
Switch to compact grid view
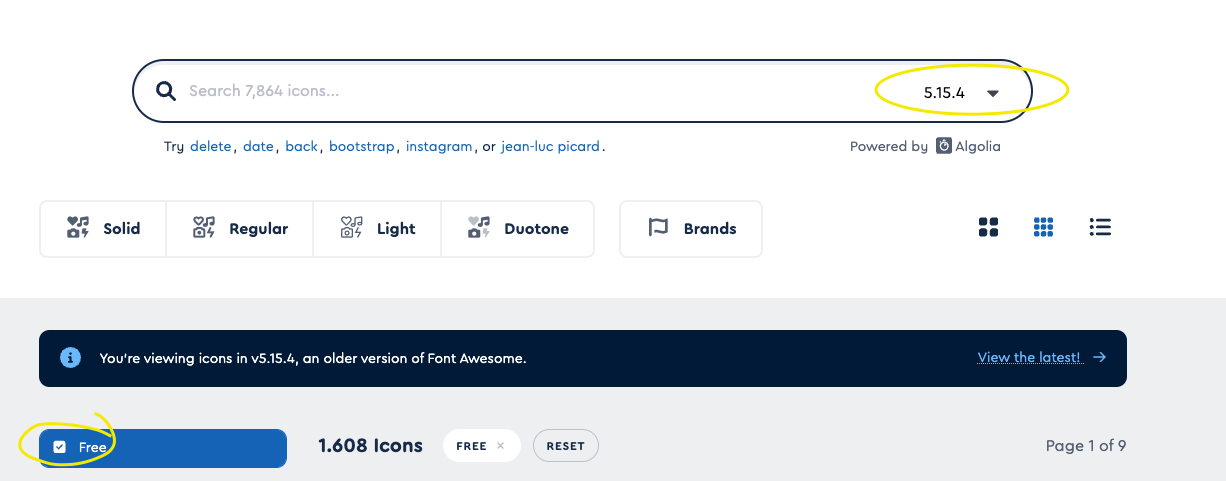point(1043,228)
